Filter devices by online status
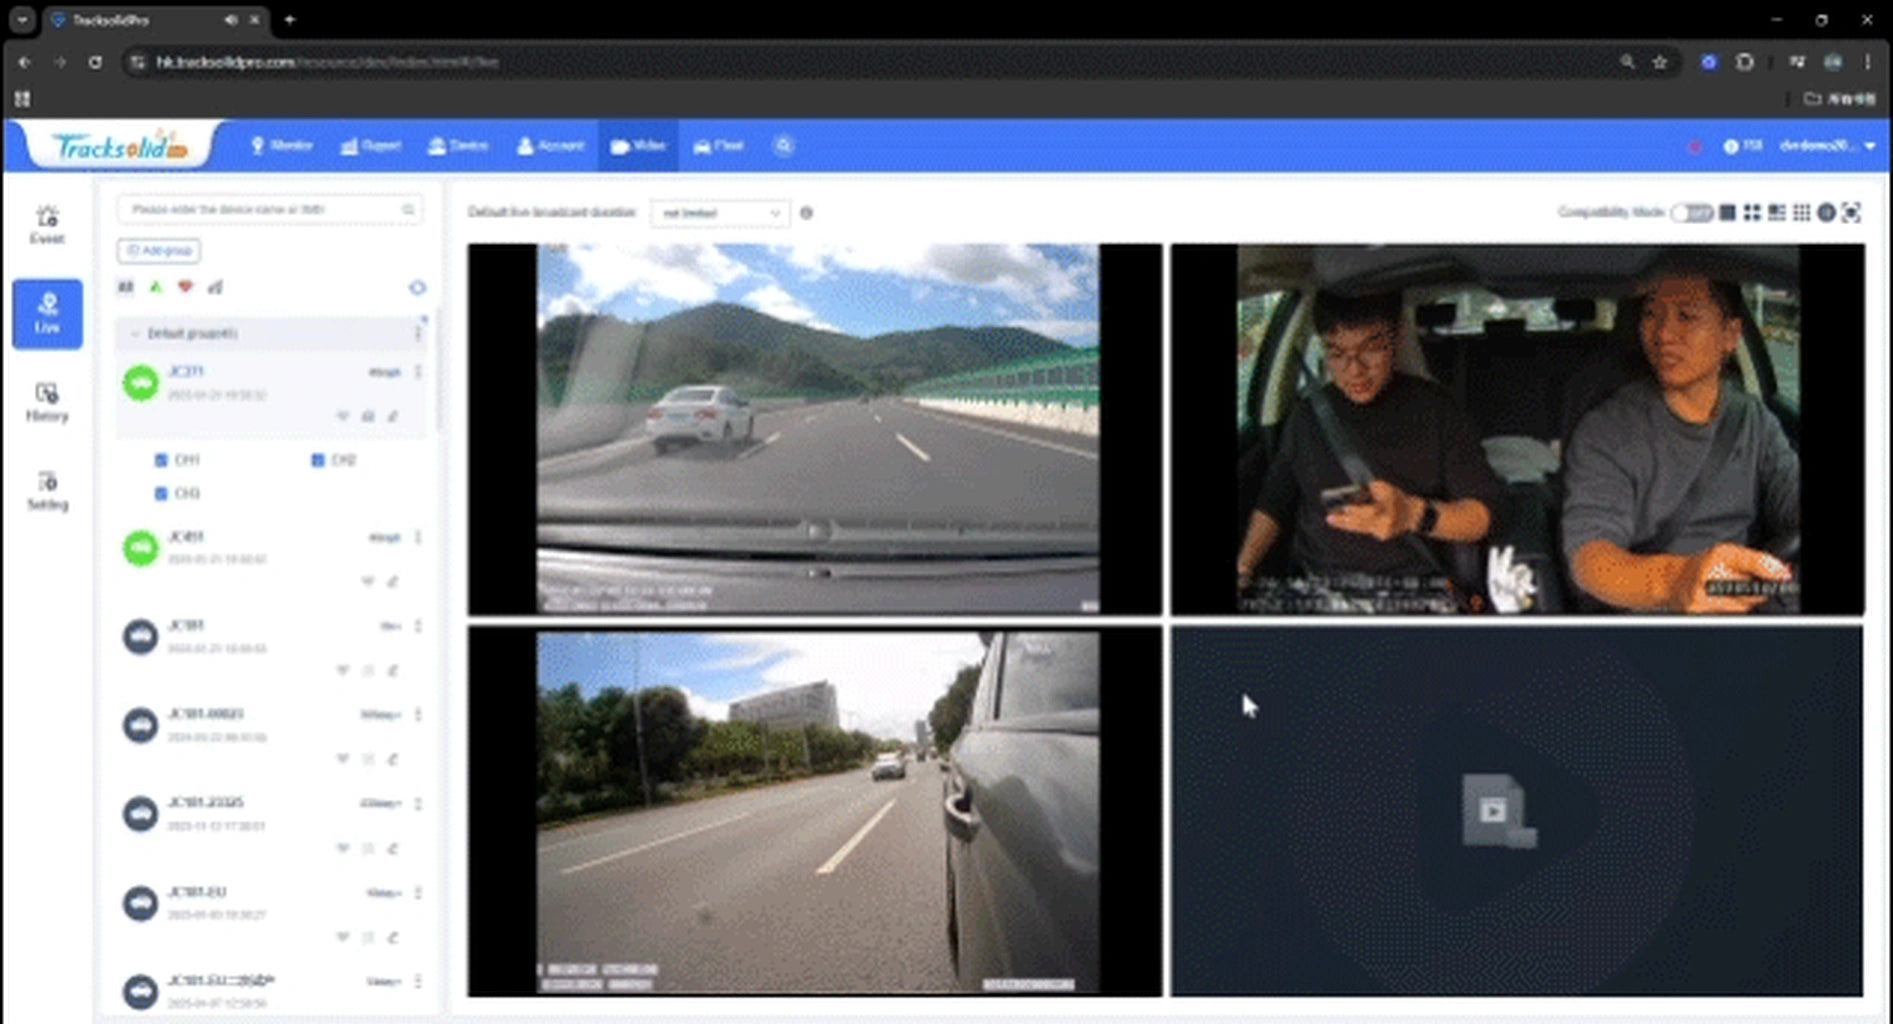The height and width of the screenshot is (1024, 1893). 155,287
